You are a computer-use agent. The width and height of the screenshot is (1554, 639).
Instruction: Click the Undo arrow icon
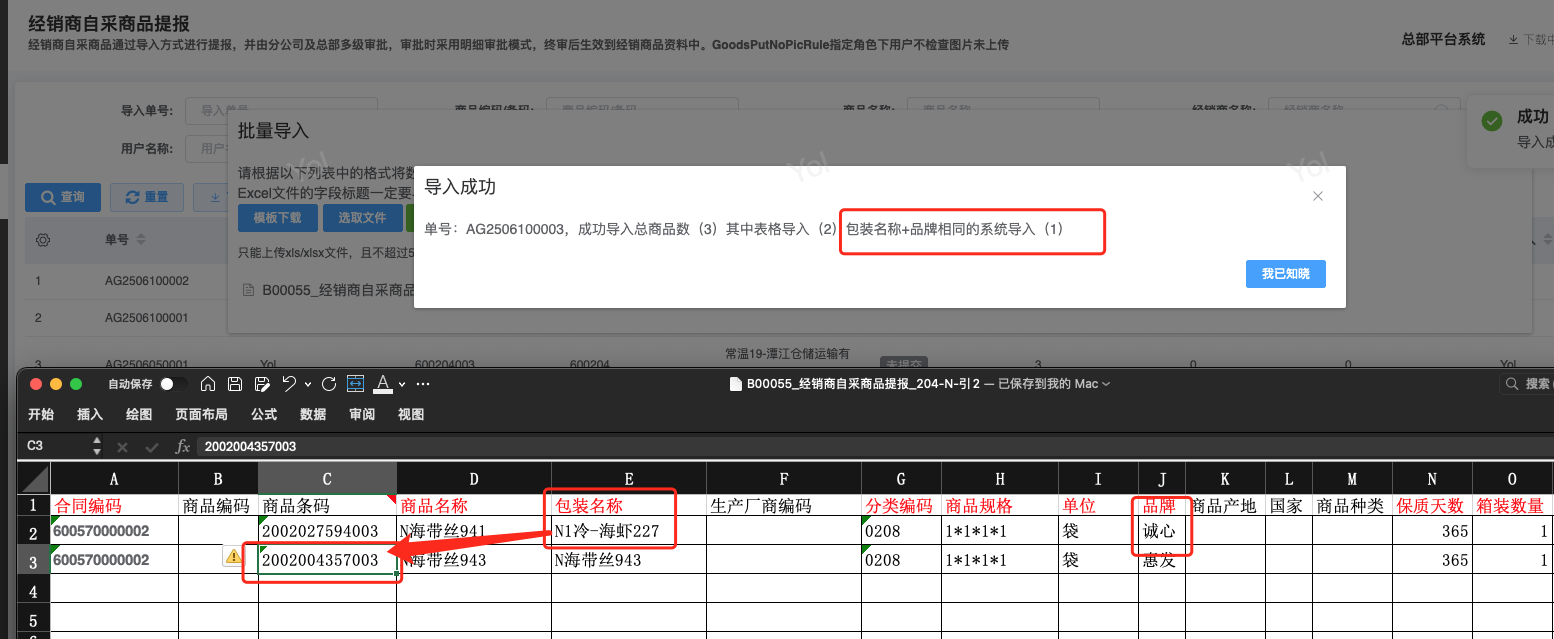point(289,384)
